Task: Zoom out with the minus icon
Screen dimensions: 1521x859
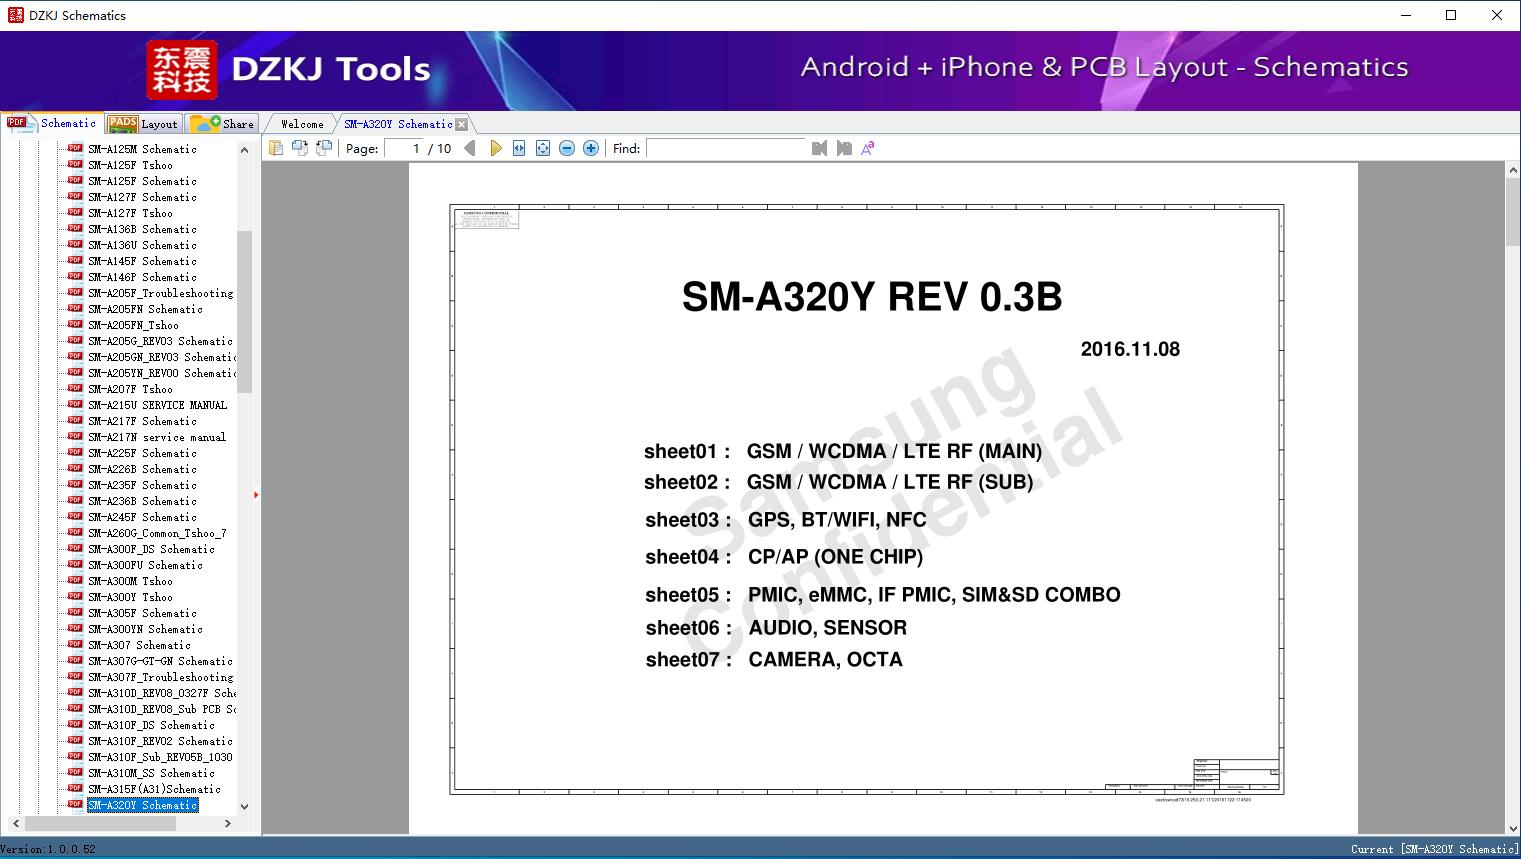Action: coord(567,148)
